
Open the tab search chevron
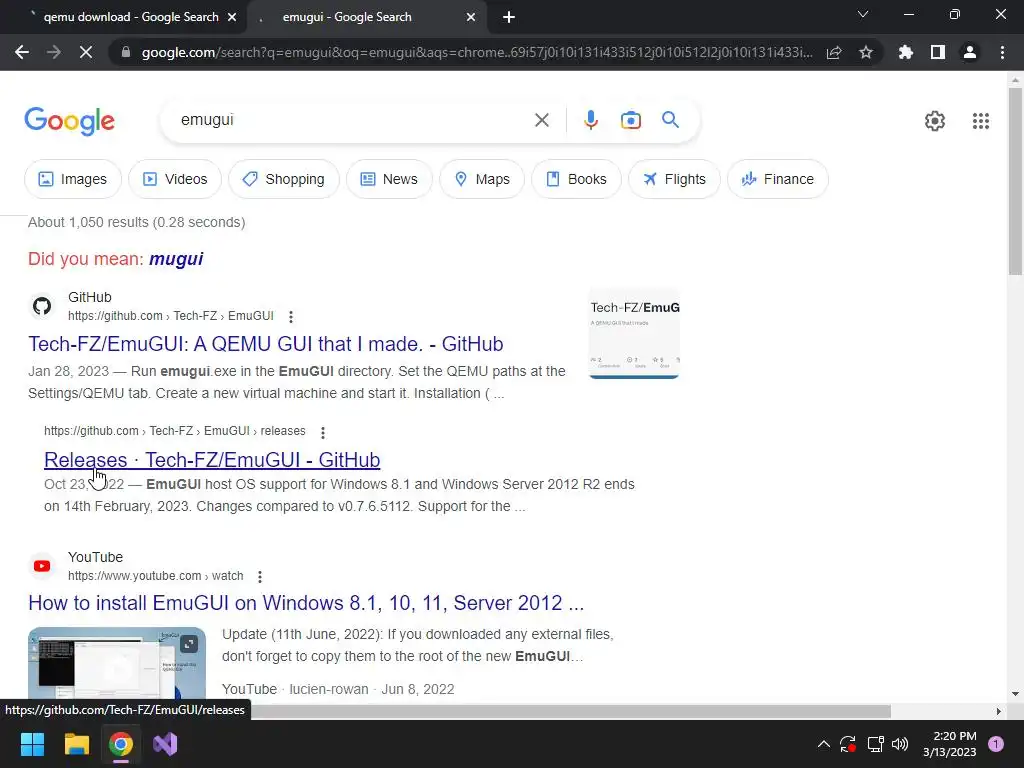(863, 14)
